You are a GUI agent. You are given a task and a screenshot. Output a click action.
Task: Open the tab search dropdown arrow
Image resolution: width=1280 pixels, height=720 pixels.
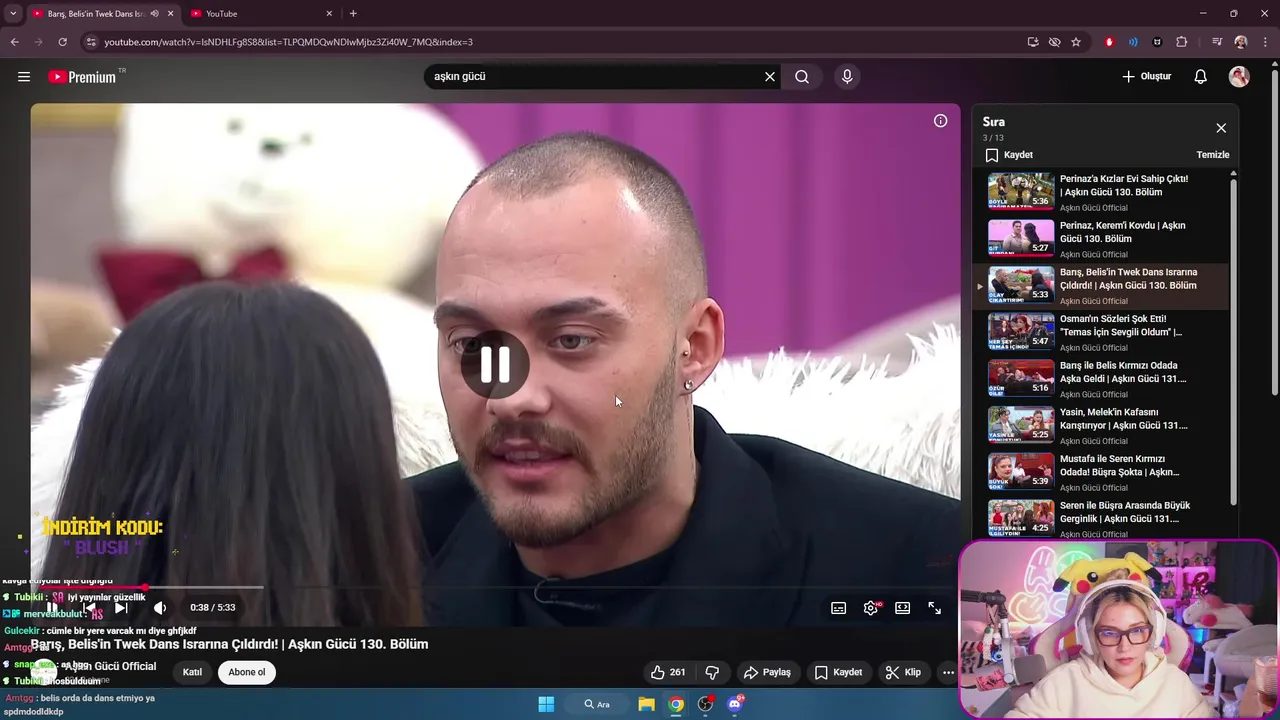[13, 14]
